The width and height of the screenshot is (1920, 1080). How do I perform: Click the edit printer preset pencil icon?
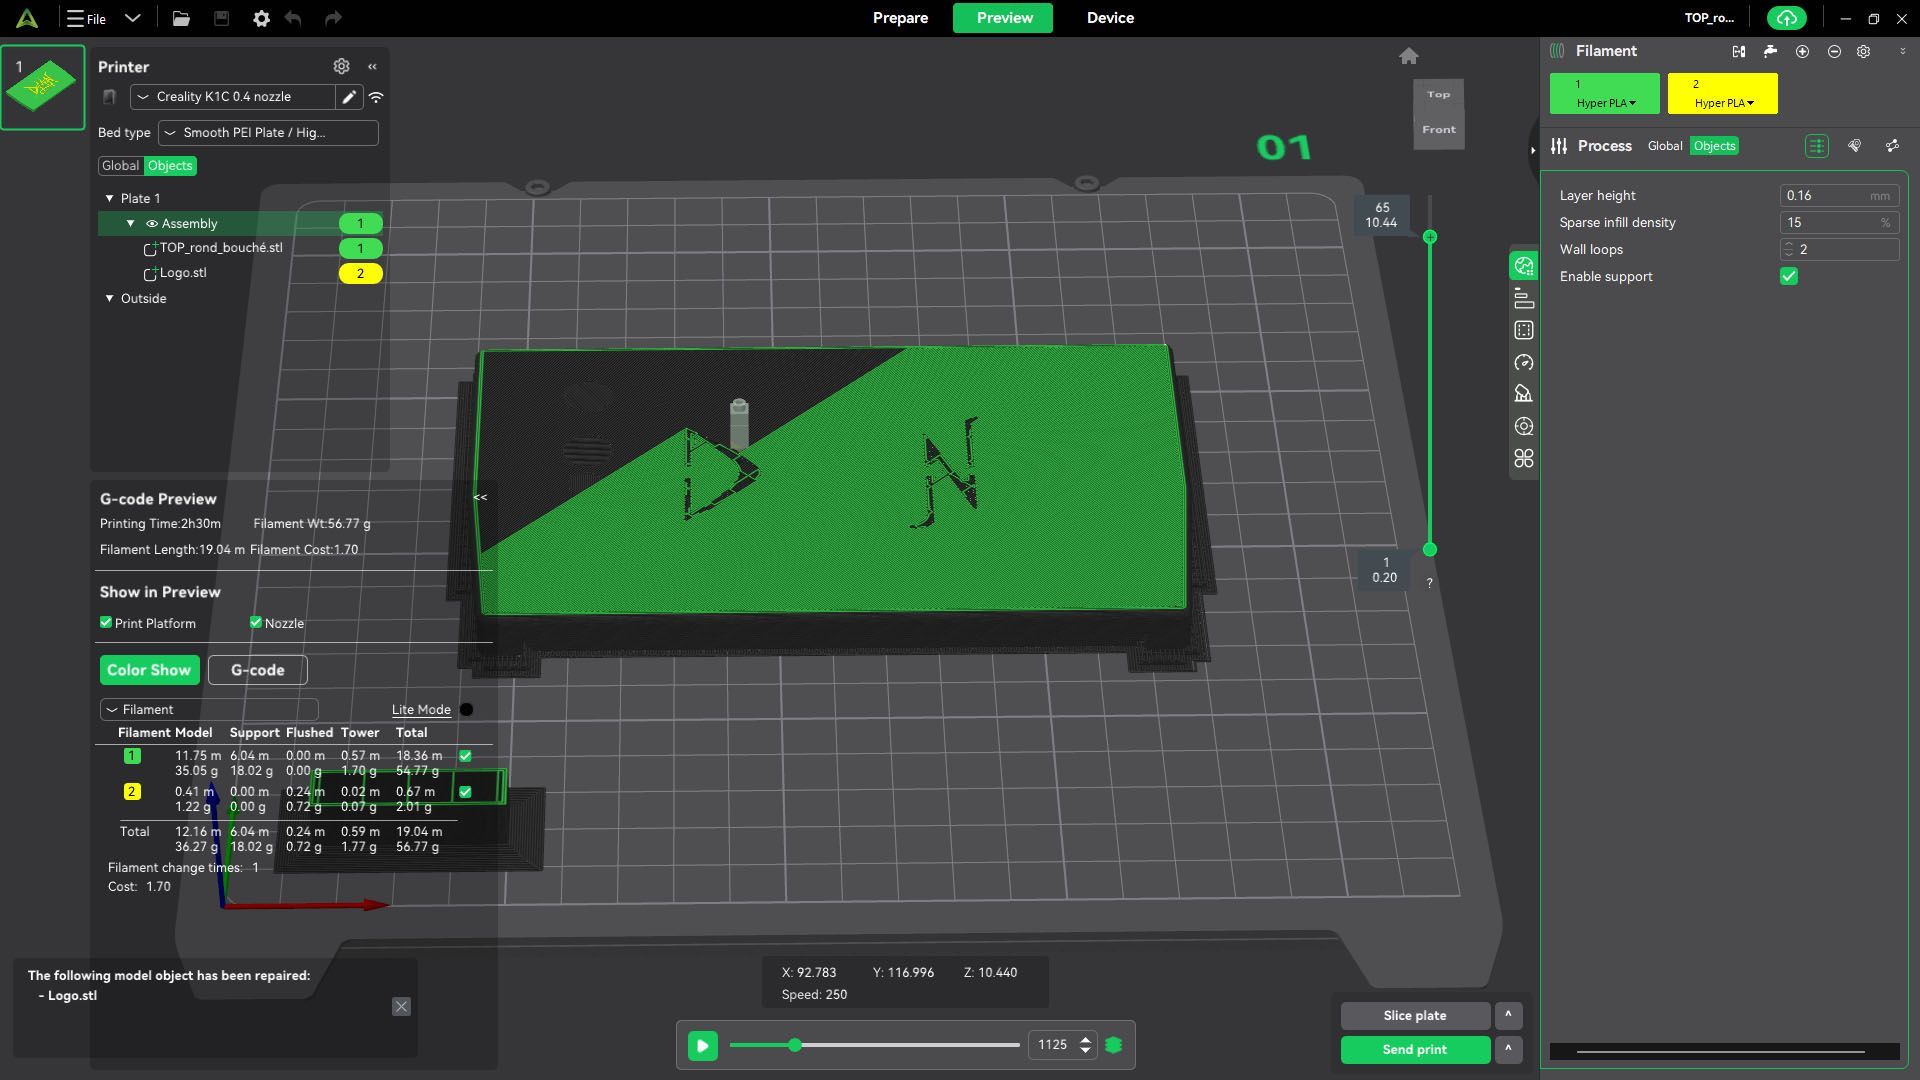349,97
